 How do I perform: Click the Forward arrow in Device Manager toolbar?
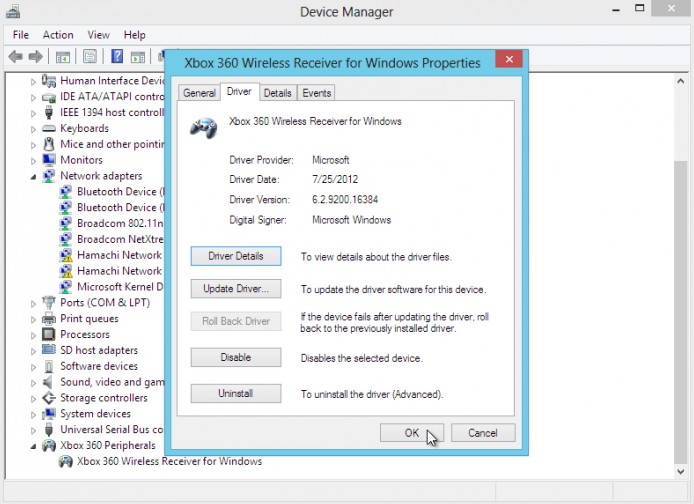[x=35, y=57]
